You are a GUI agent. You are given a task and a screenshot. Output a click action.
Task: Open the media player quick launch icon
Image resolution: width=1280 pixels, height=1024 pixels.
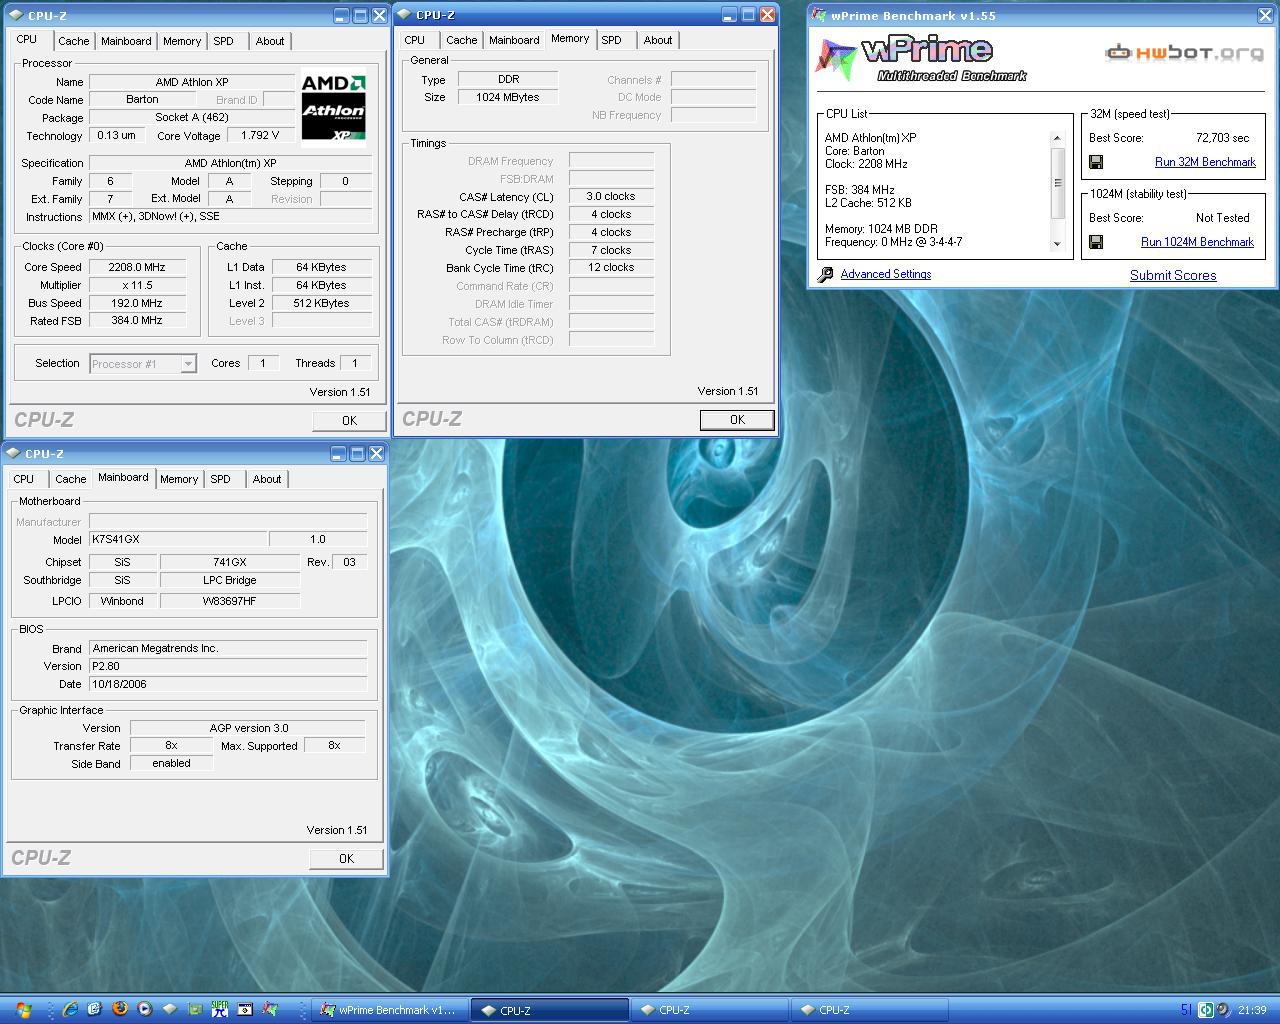[145, 1009]
